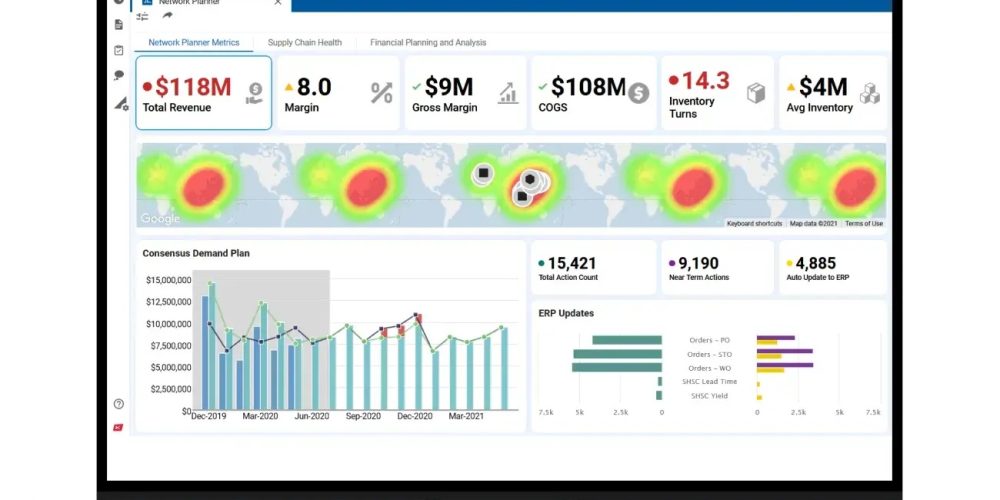Open the filter settings sliders icon
The width and height of the screenshot is (1000, 500).
pyautogui.click(x=143, y=16)
